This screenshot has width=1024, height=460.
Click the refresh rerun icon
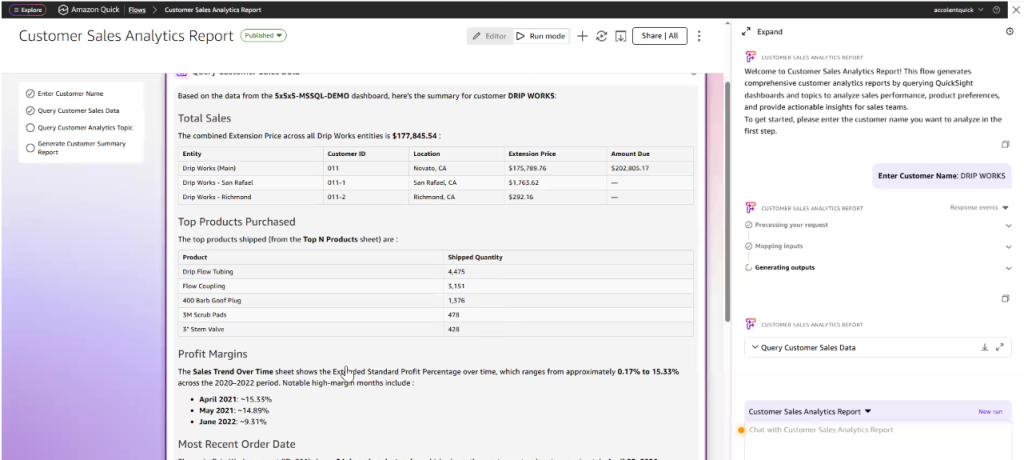(601, 36)
